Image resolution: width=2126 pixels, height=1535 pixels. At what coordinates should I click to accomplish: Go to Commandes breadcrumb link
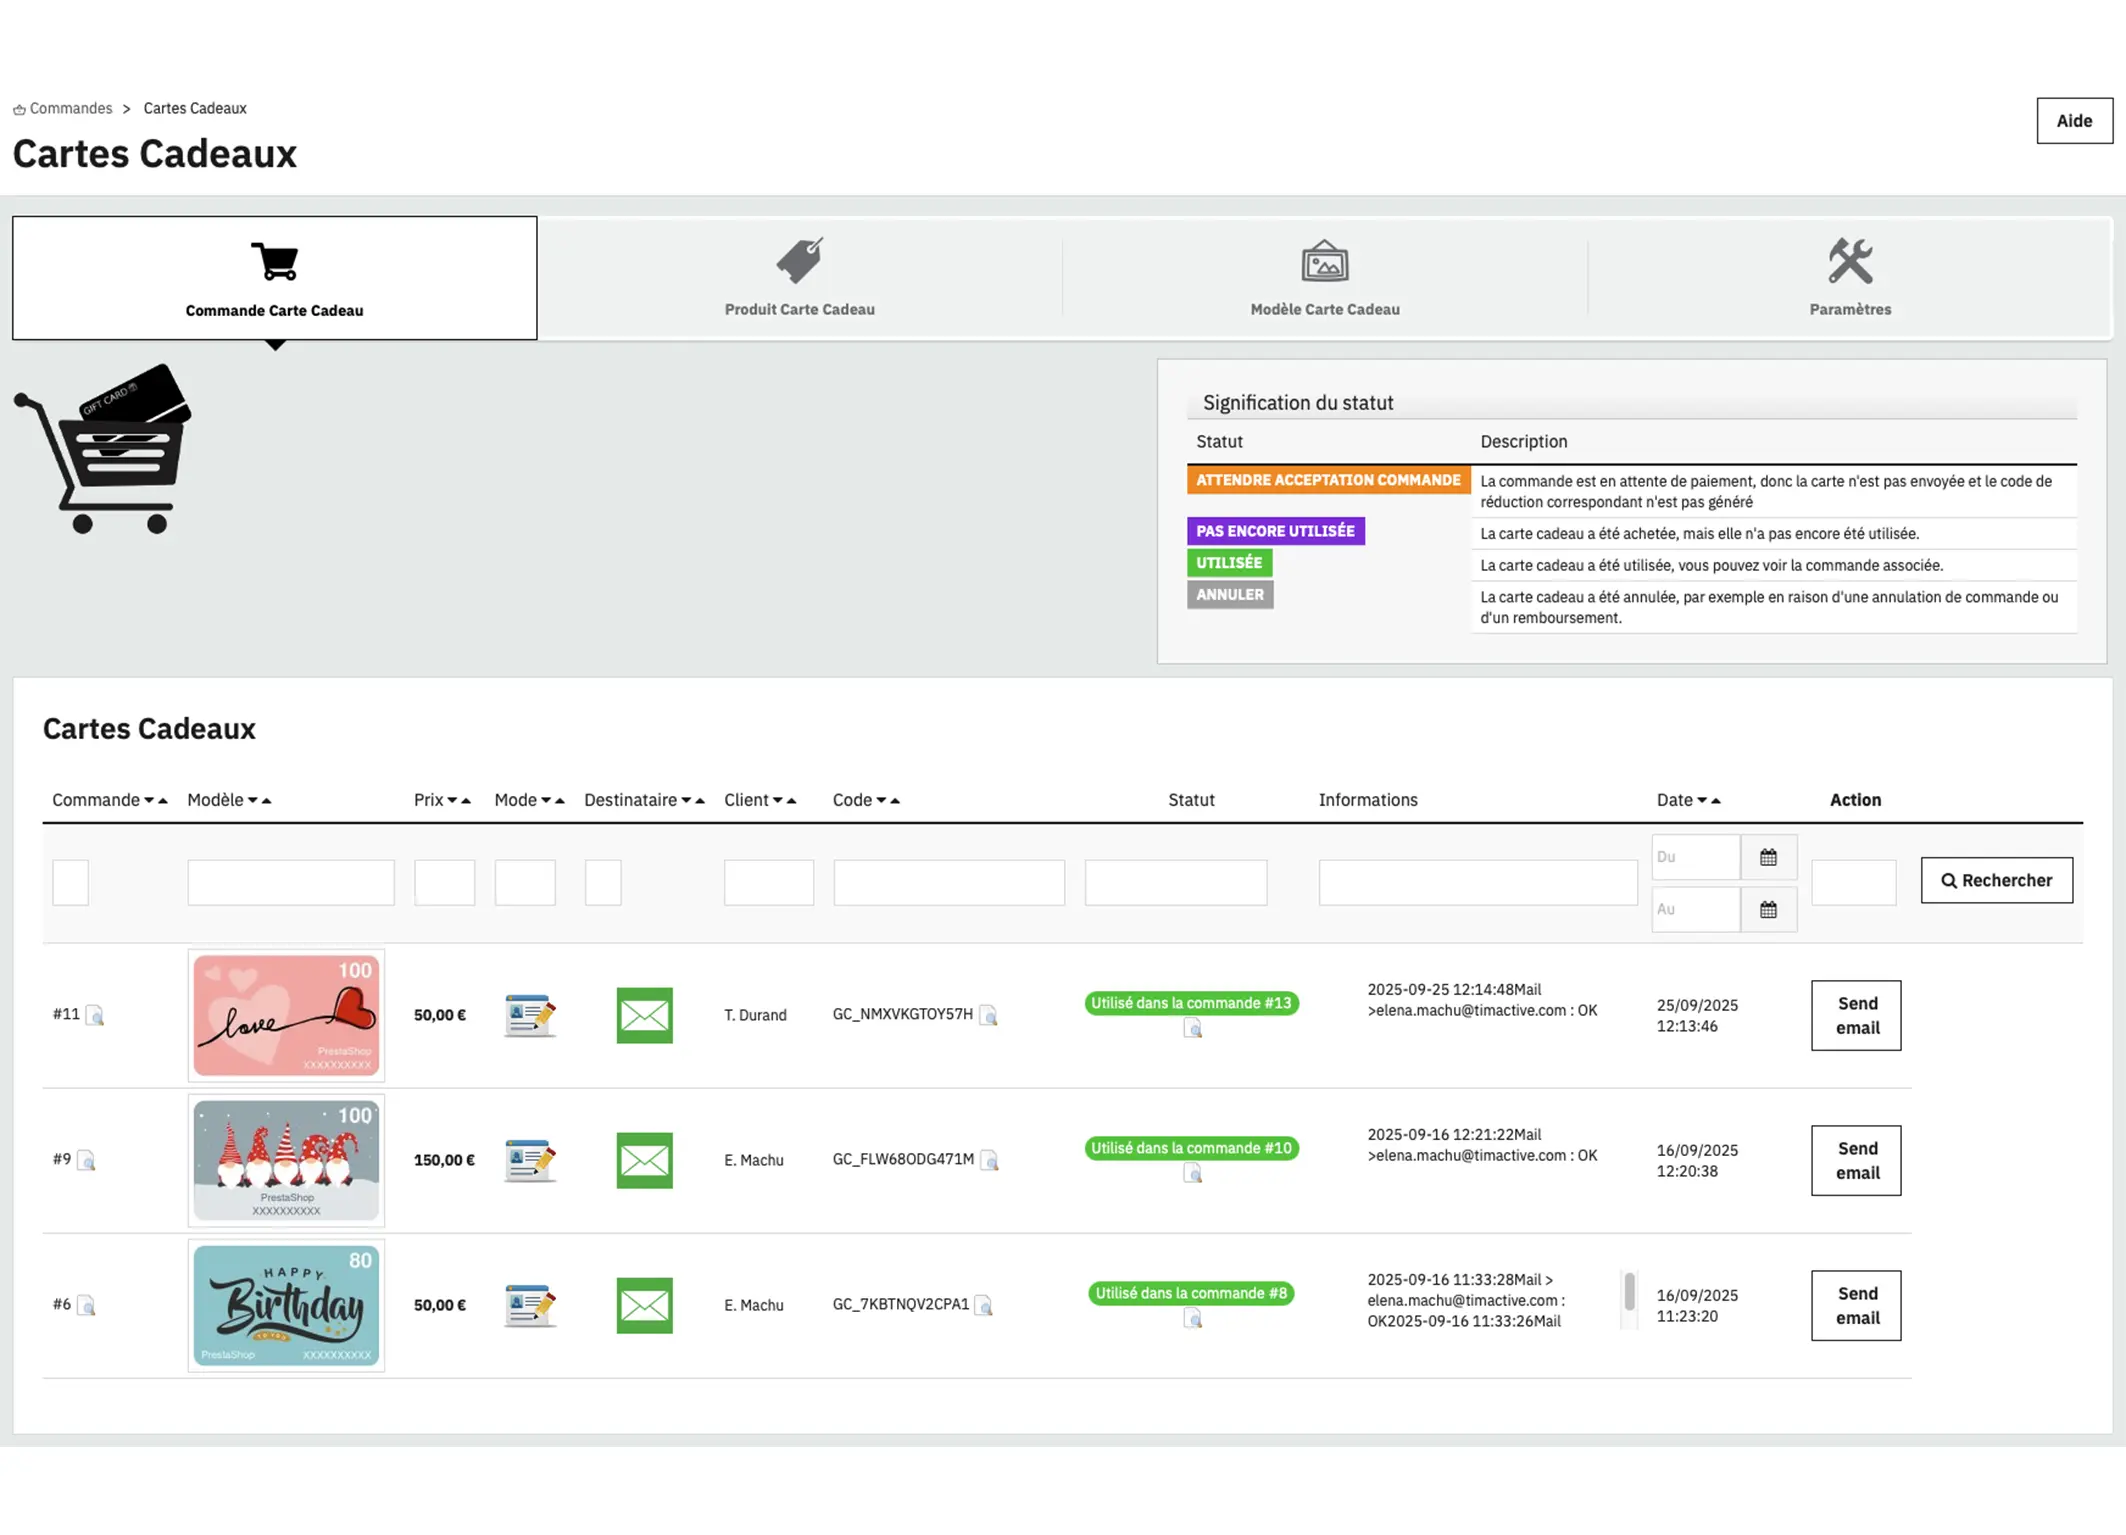[x=70, y=108]
